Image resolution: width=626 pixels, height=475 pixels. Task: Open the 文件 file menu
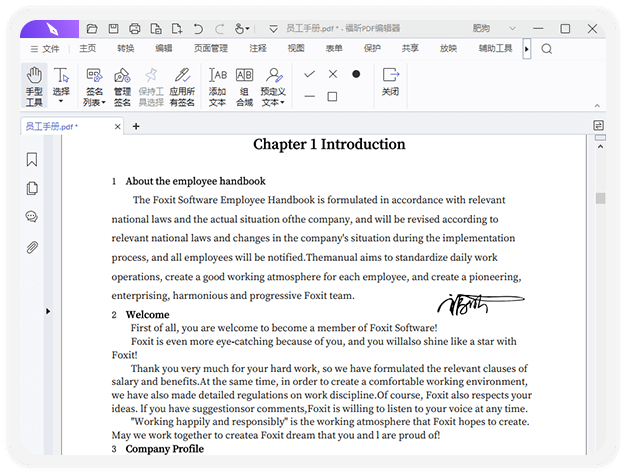pyautogui.click(x=45, y=49)
